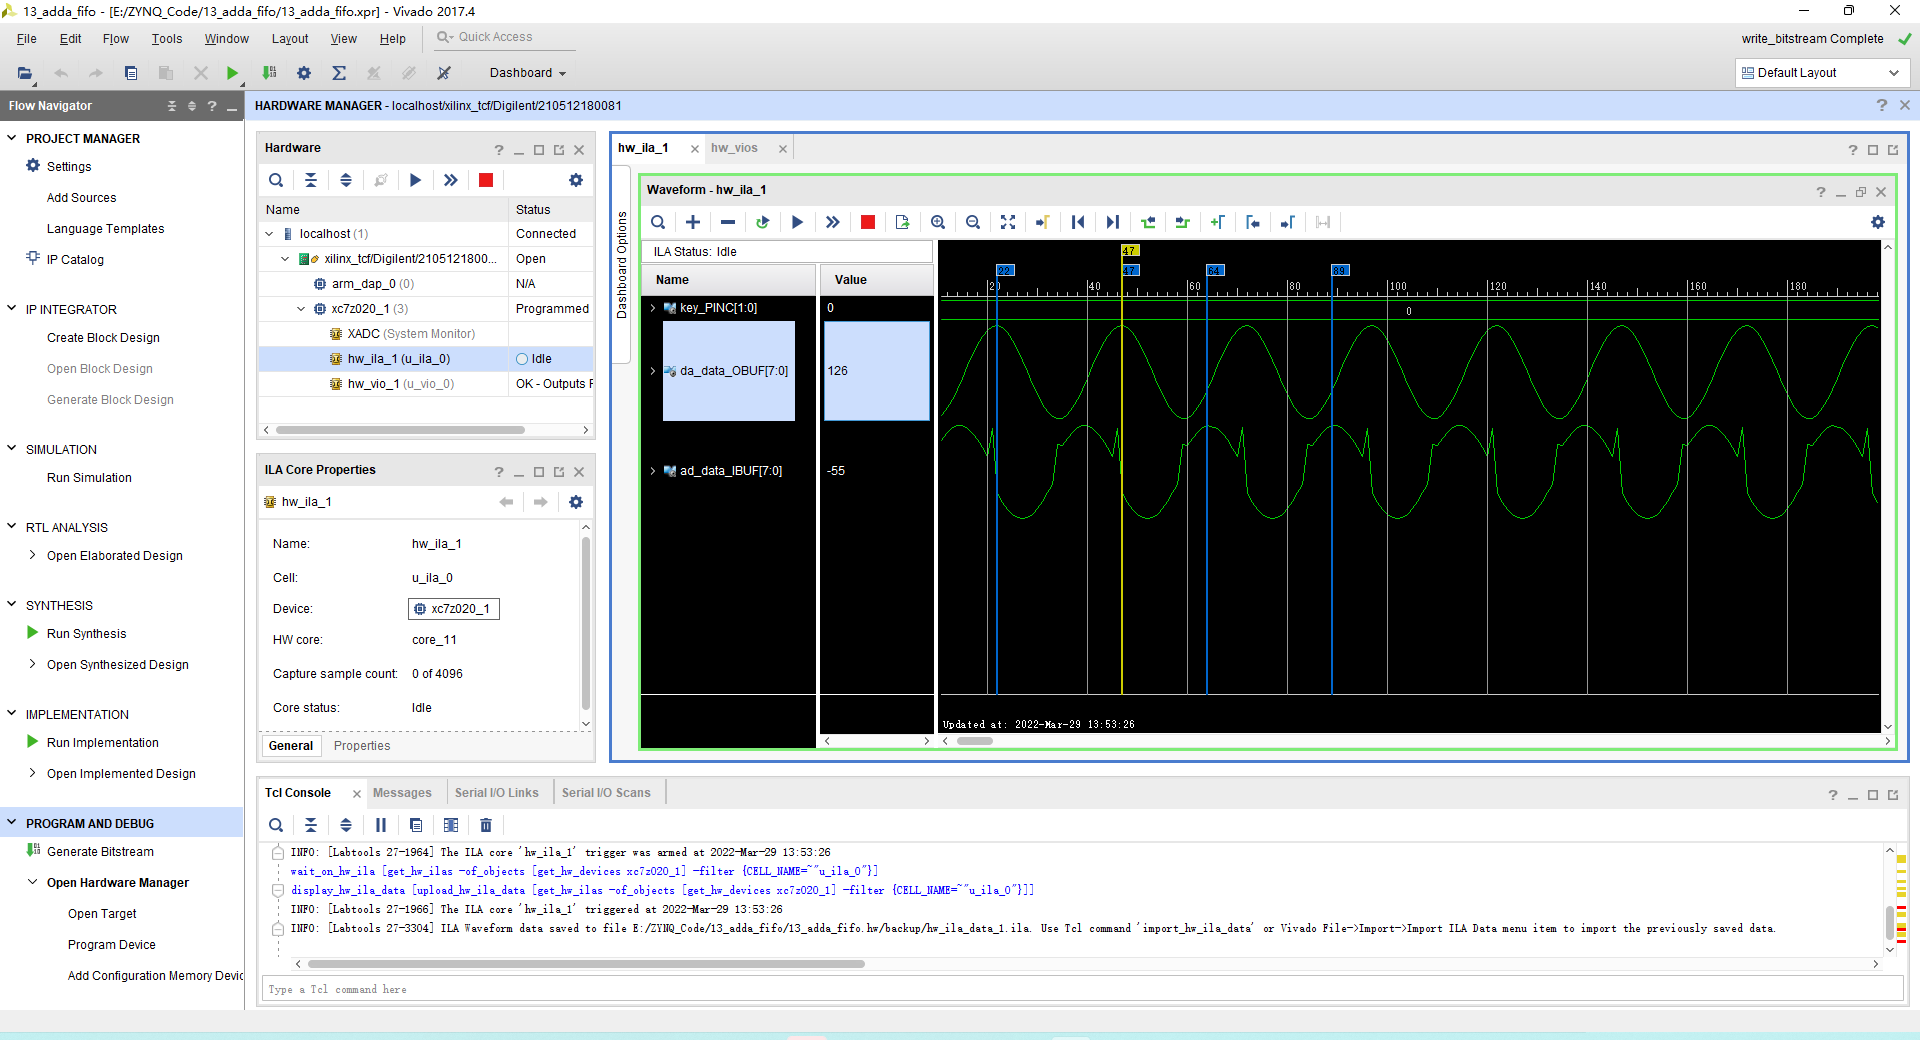Click zoom in icon in waveform toolbar
Viewport: 1920px width, 1040px height.
(x=938, y=222)
